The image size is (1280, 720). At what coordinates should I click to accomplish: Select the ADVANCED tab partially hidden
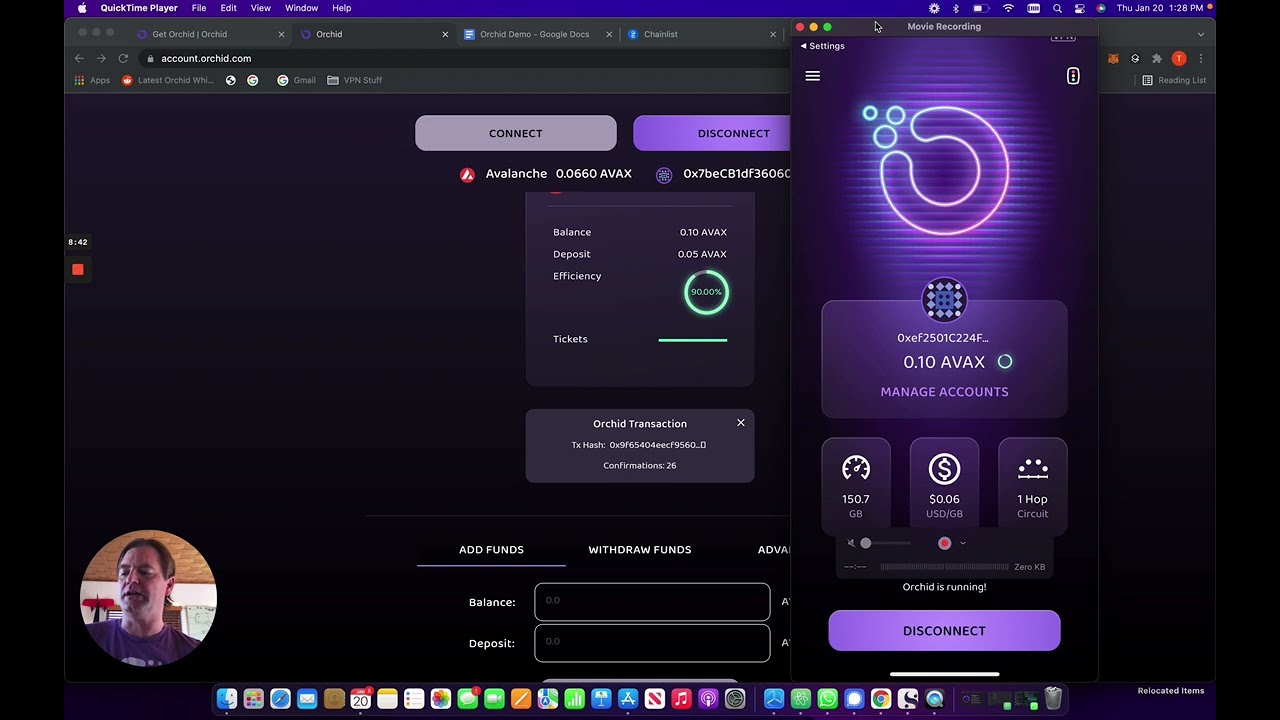click(774, 550)
